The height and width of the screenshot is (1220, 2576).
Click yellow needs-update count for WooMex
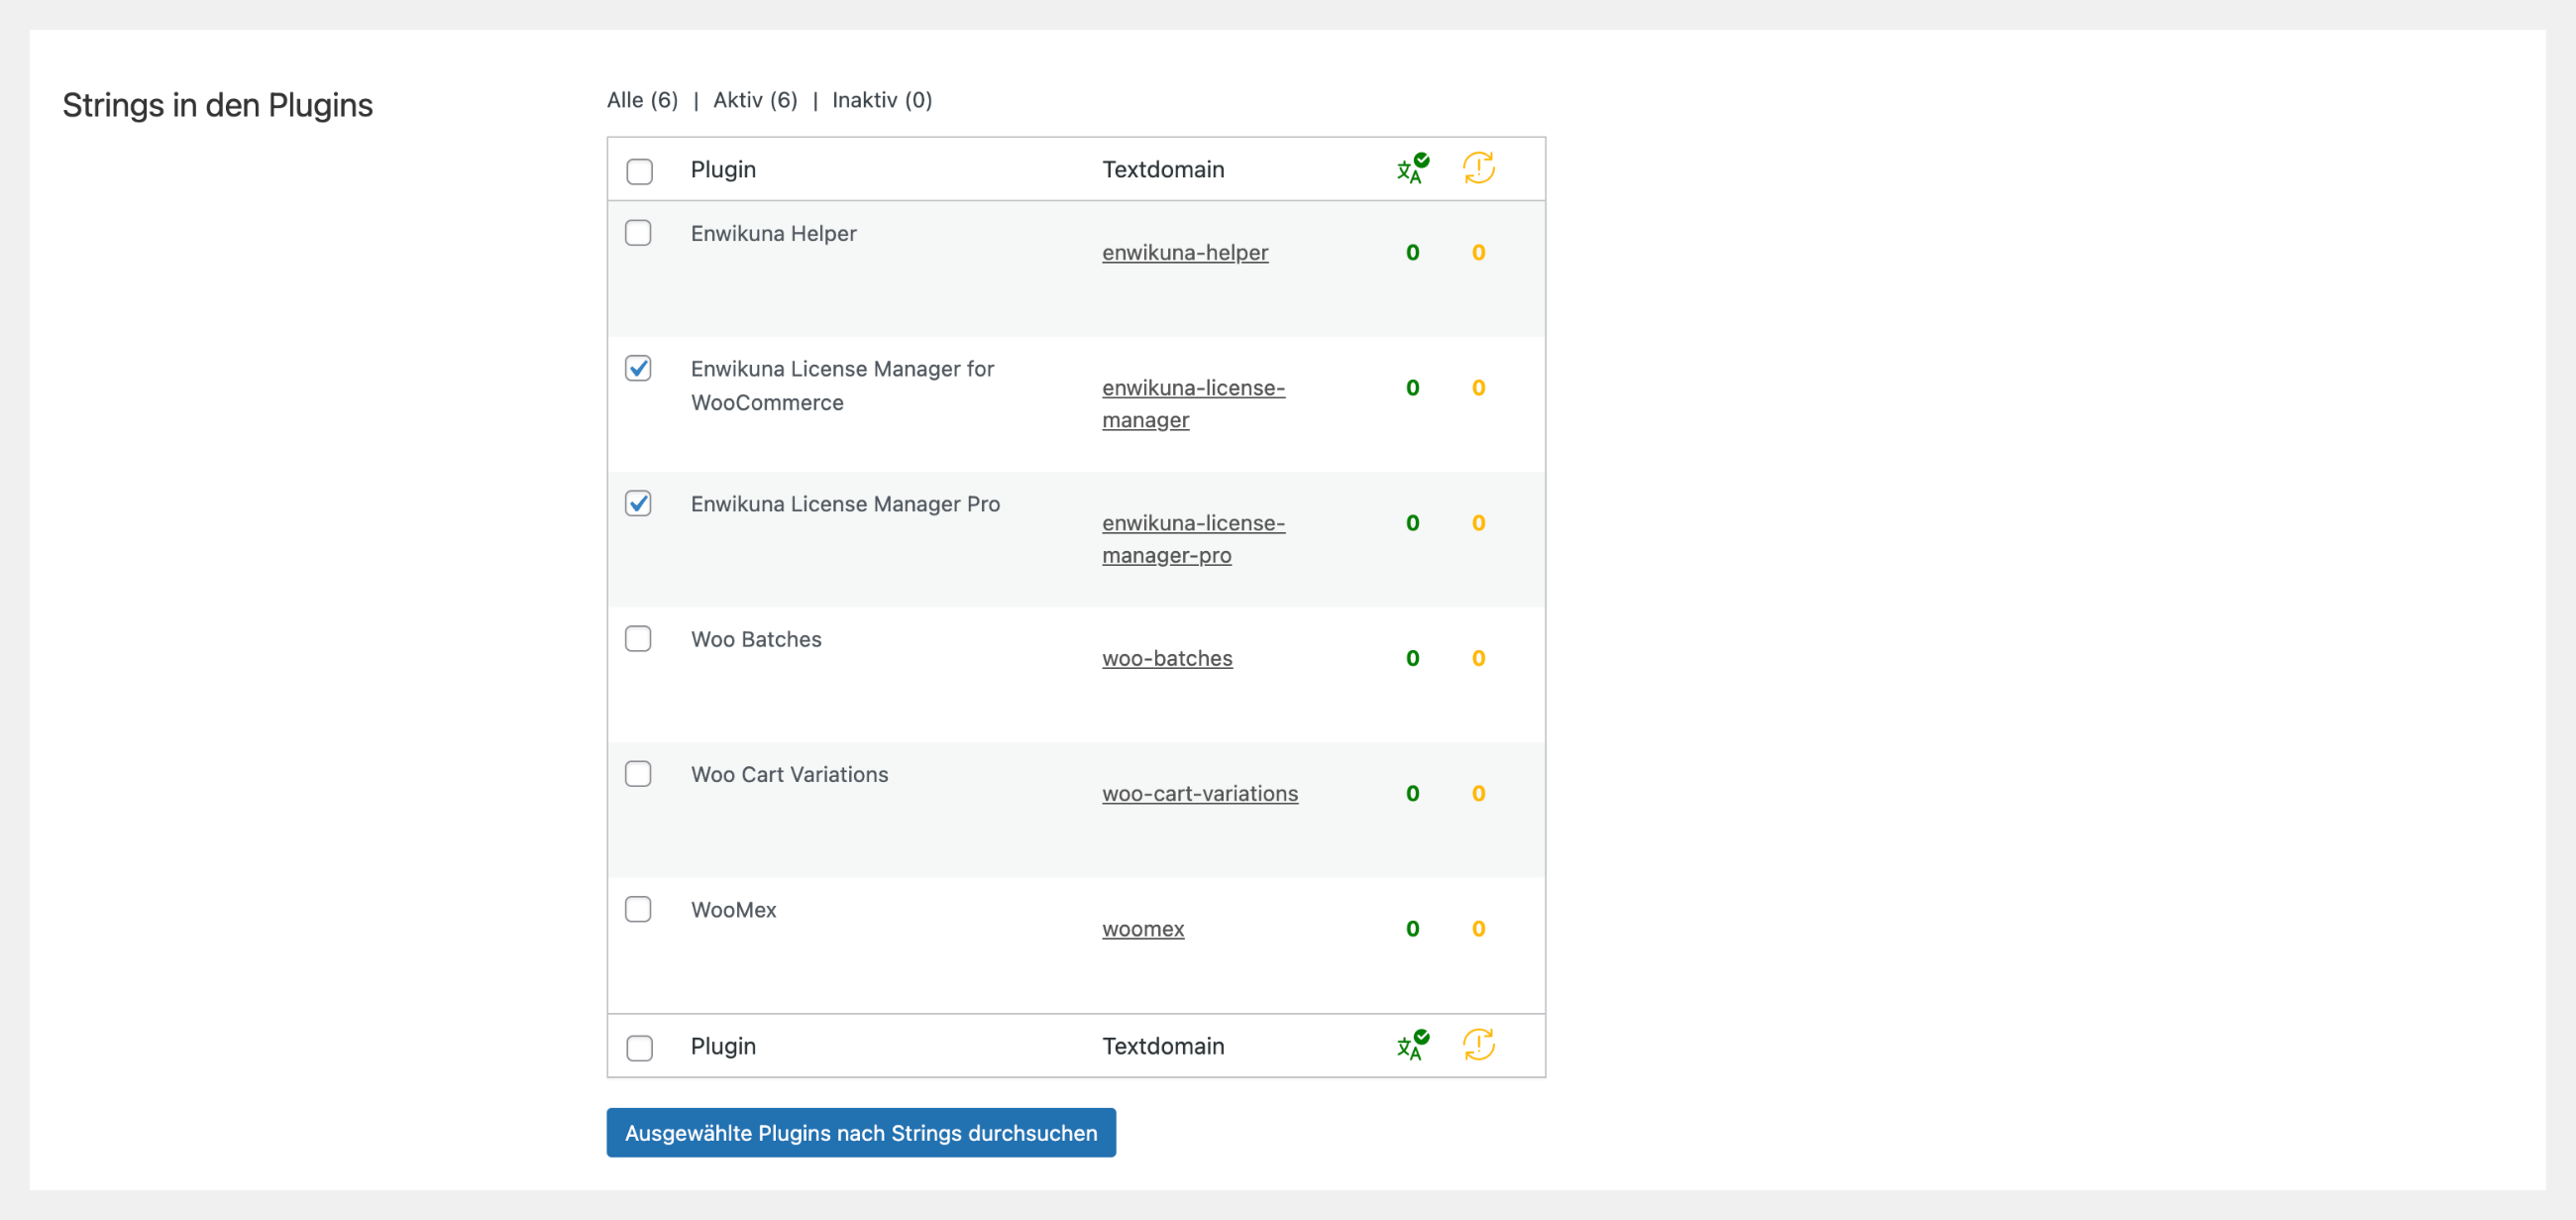point(1479,929)
